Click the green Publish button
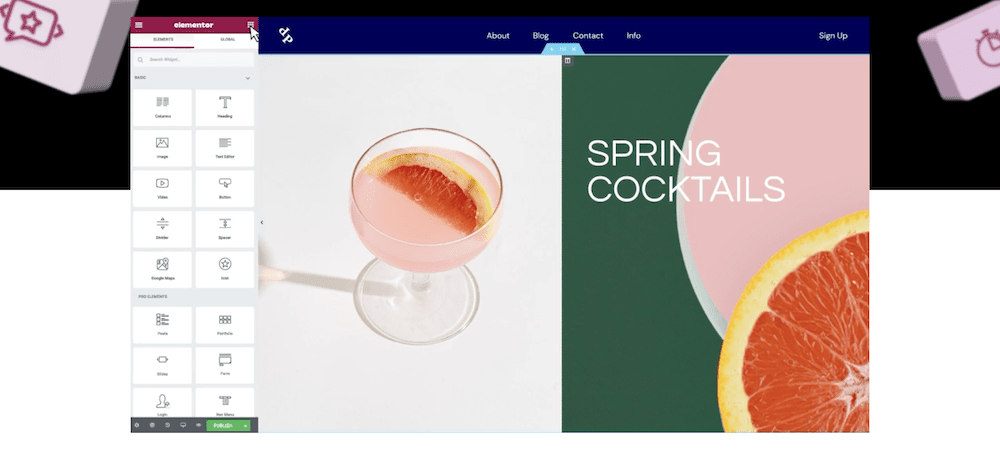 click(x=223, y=425)
